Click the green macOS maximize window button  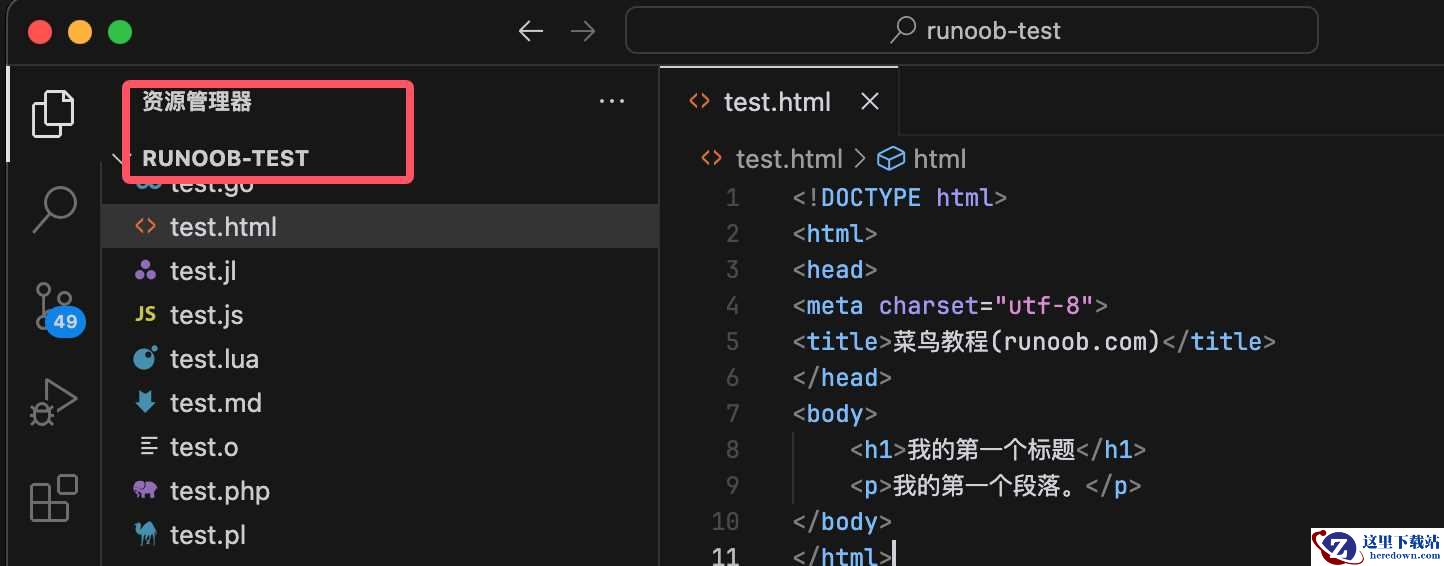pyautogui.click(x=120, y=32)
